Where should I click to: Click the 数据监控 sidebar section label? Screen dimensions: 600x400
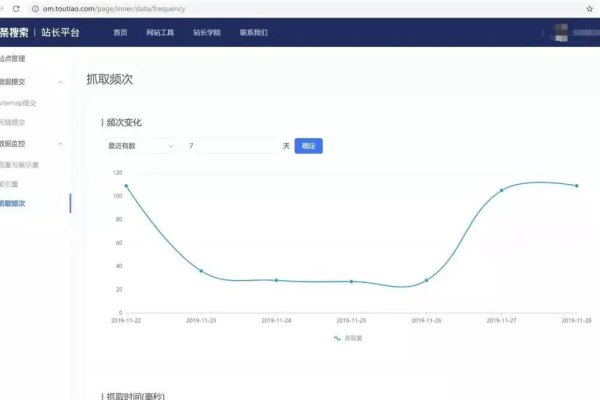[12, 144]
